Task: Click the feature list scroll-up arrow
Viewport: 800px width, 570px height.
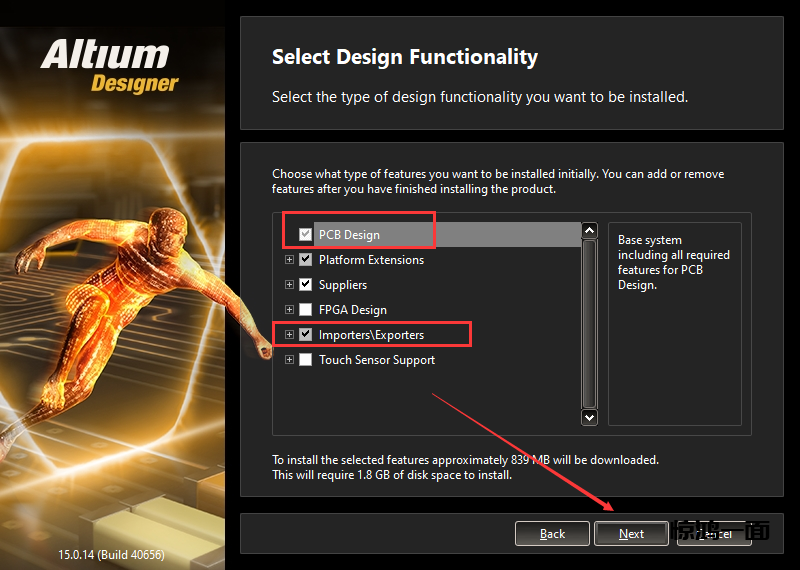Action: click(x=589, y=231)
